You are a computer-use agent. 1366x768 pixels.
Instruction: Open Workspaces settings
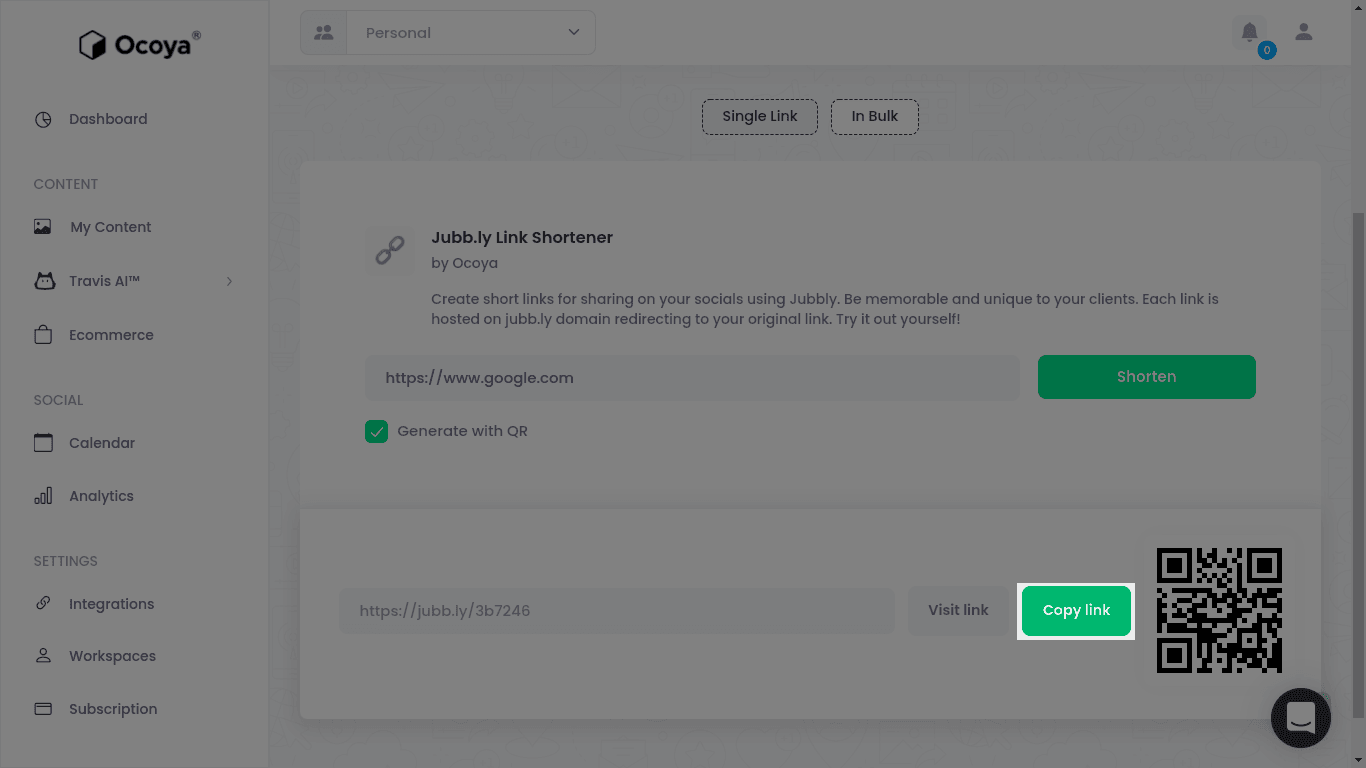click(113, 656)
